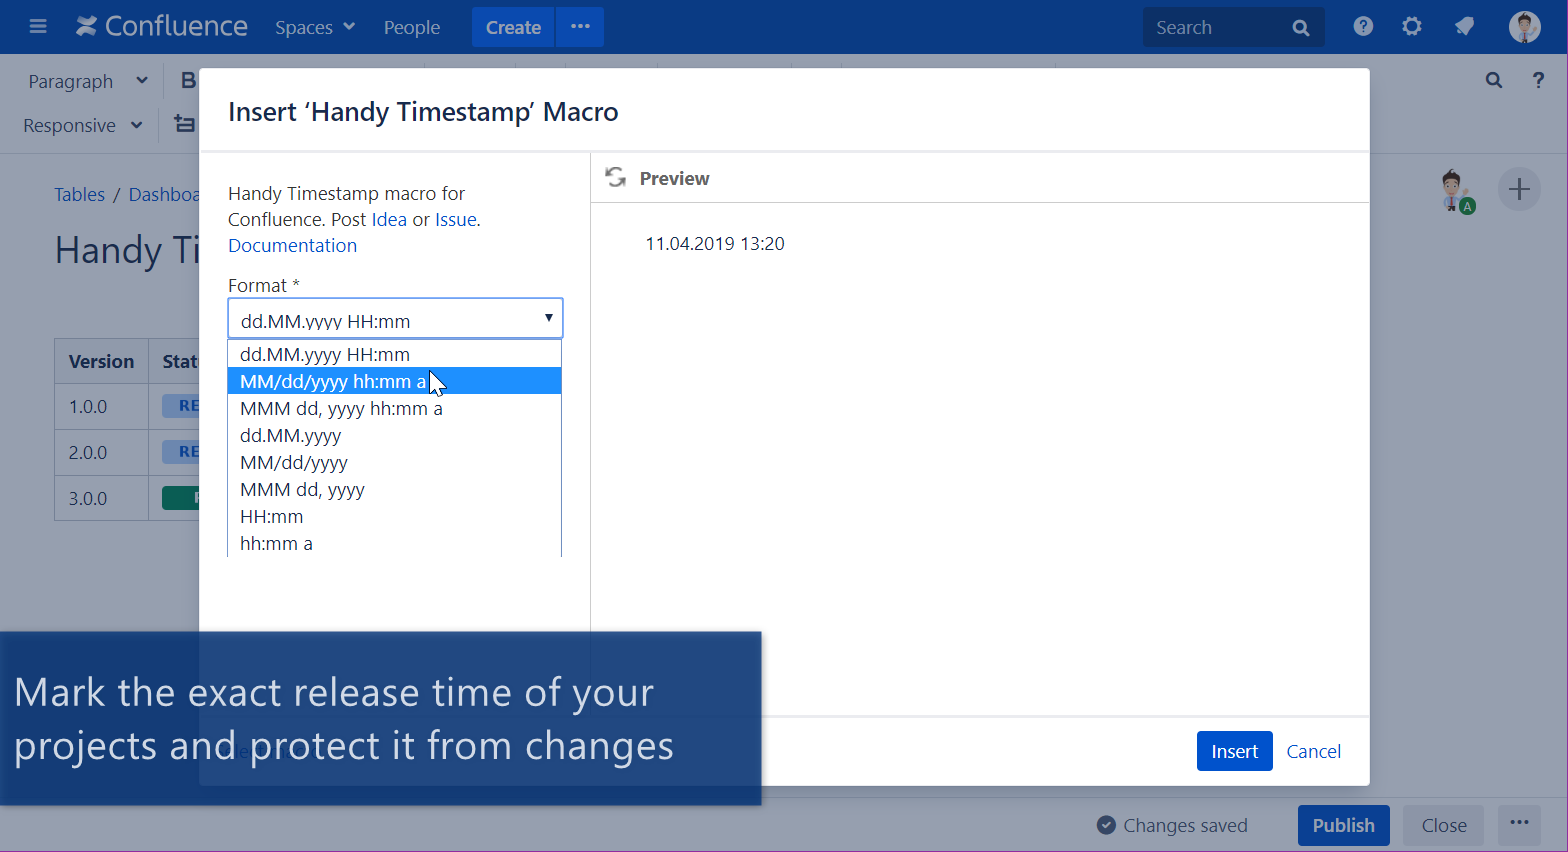Select the dd.MM.yyyy date-only option
The image size is (1568, 852).
click(x=394, y=435)
